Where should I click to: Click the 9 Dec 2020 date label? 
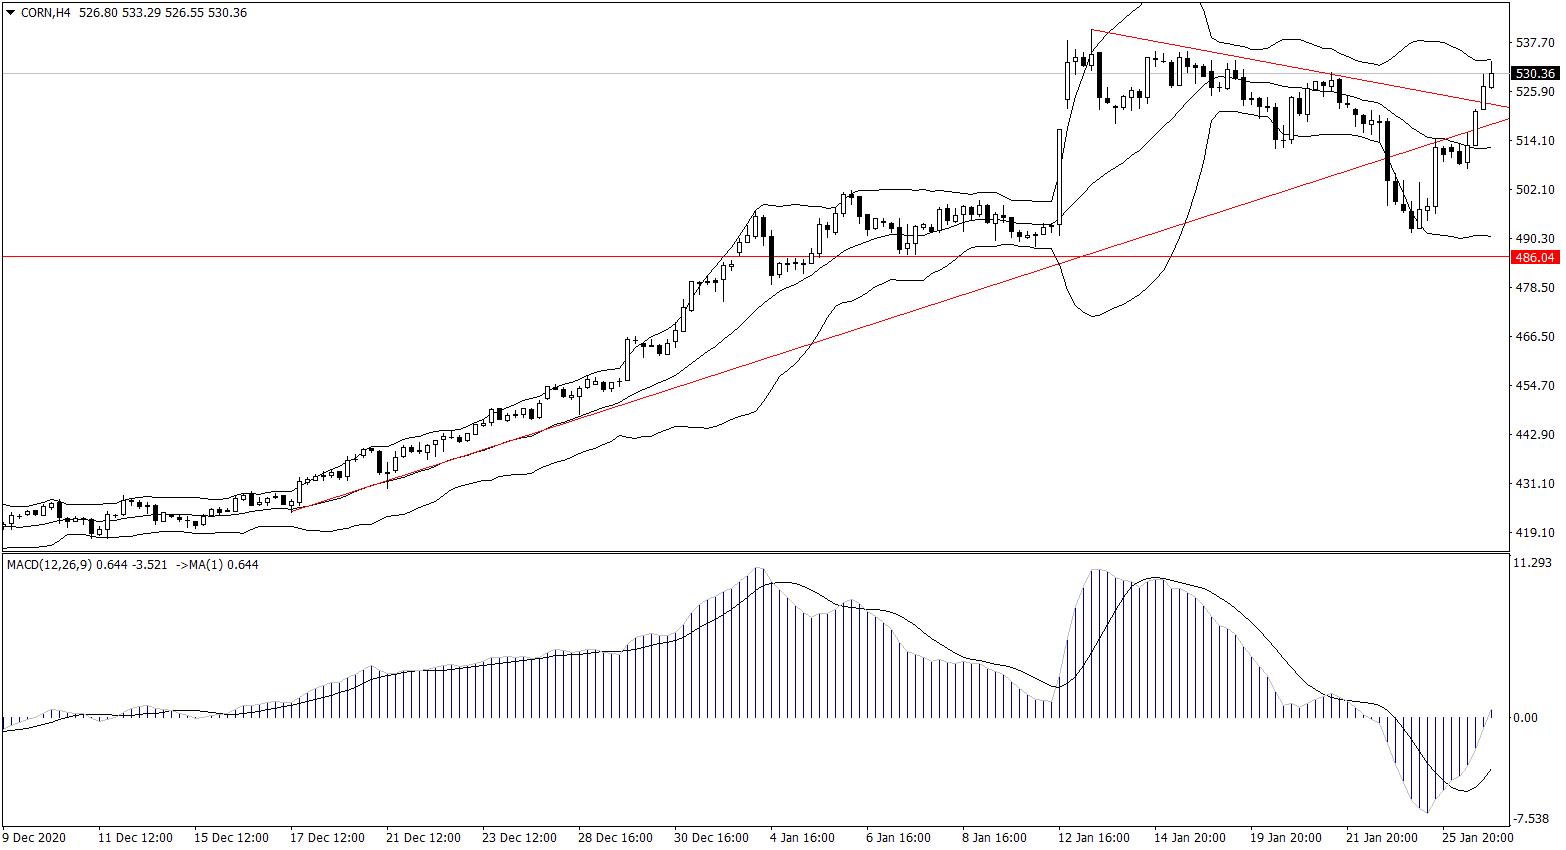click(34, 838)
